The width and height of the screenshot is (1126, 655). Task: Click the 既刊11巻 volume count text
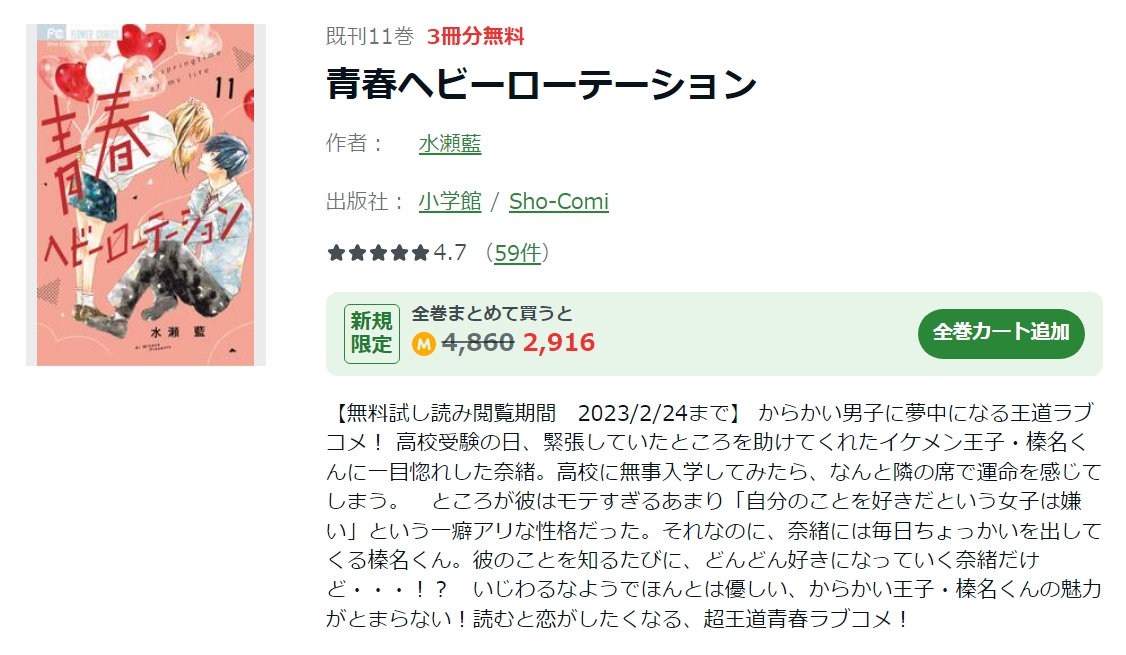point(370,36)
